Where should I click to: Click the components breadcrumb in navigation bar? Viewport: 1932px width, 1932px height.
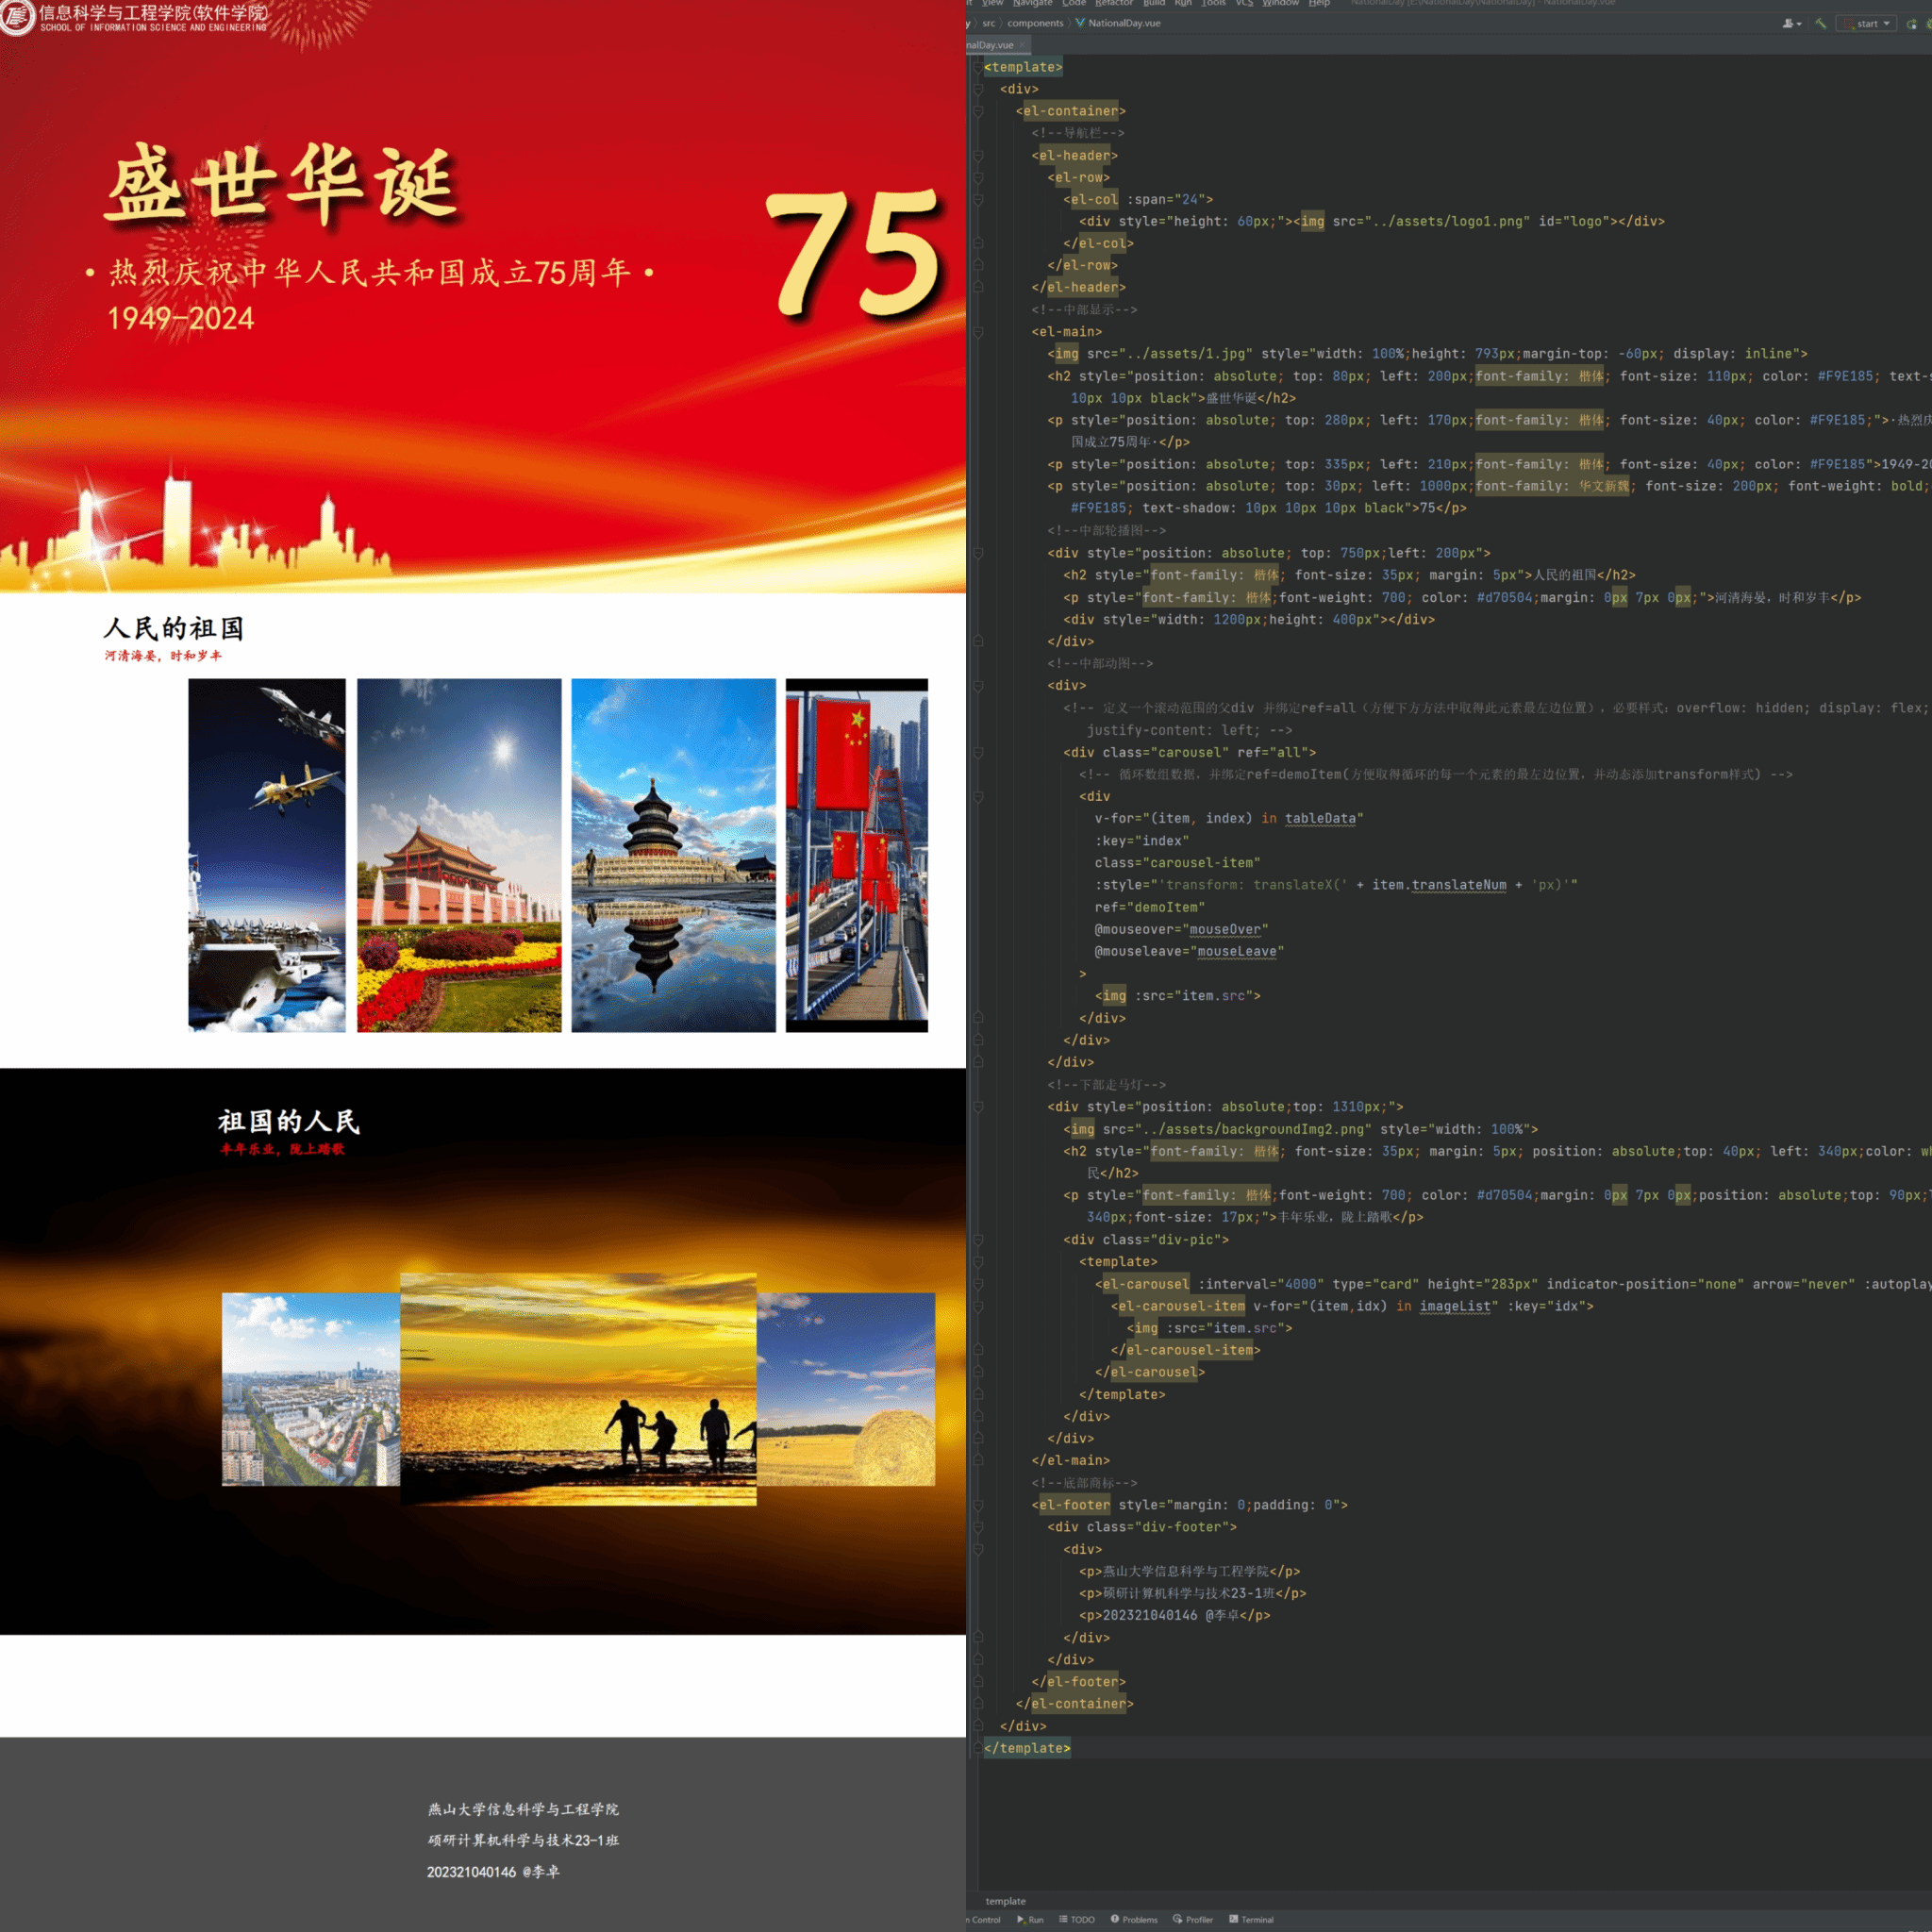click(1035, 23)
